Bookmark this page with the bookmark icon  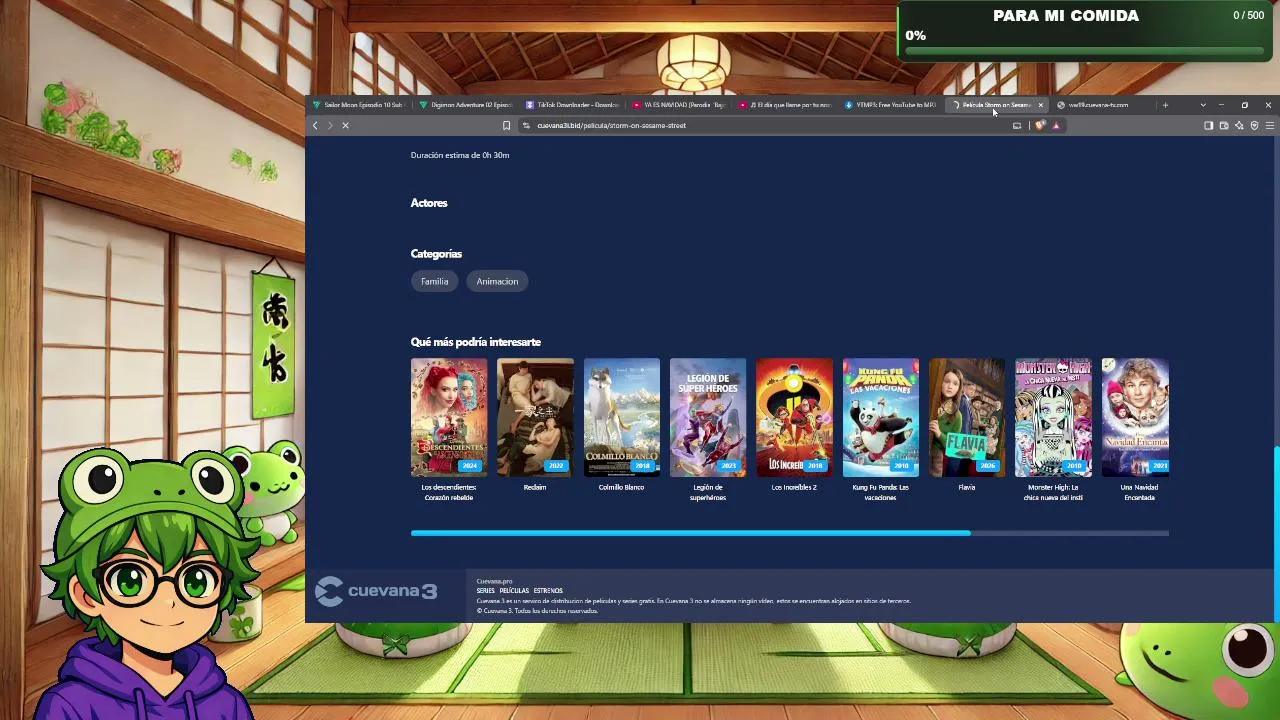click(x=506, y=125)
